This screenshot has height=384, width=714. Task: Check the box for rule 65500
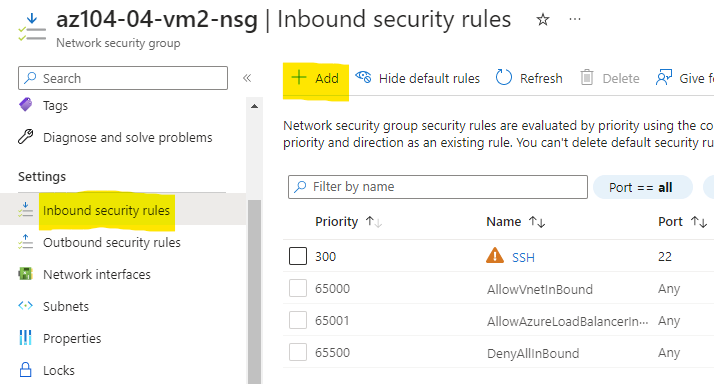[298, 352]
